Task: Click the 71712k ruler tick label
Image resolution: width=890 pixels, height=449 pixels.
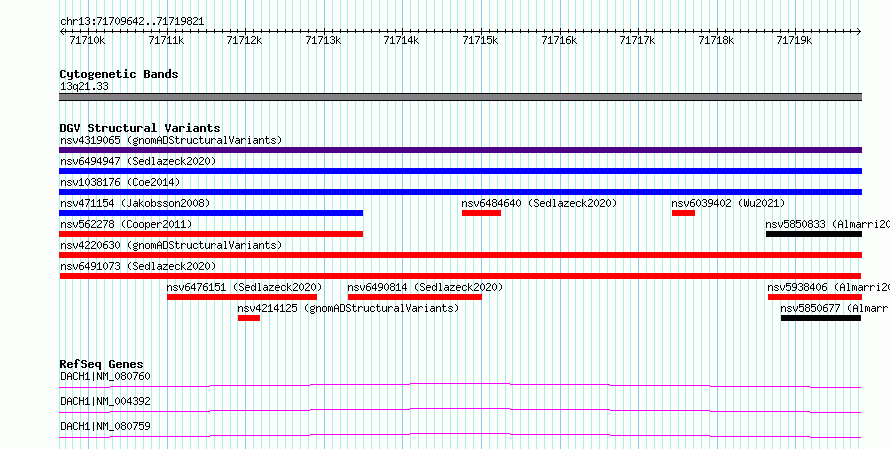Action: click(244, 41)
